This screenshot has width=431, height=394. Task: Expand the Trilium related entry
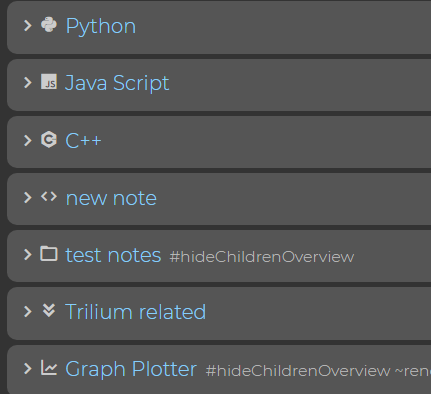(28, 312)
